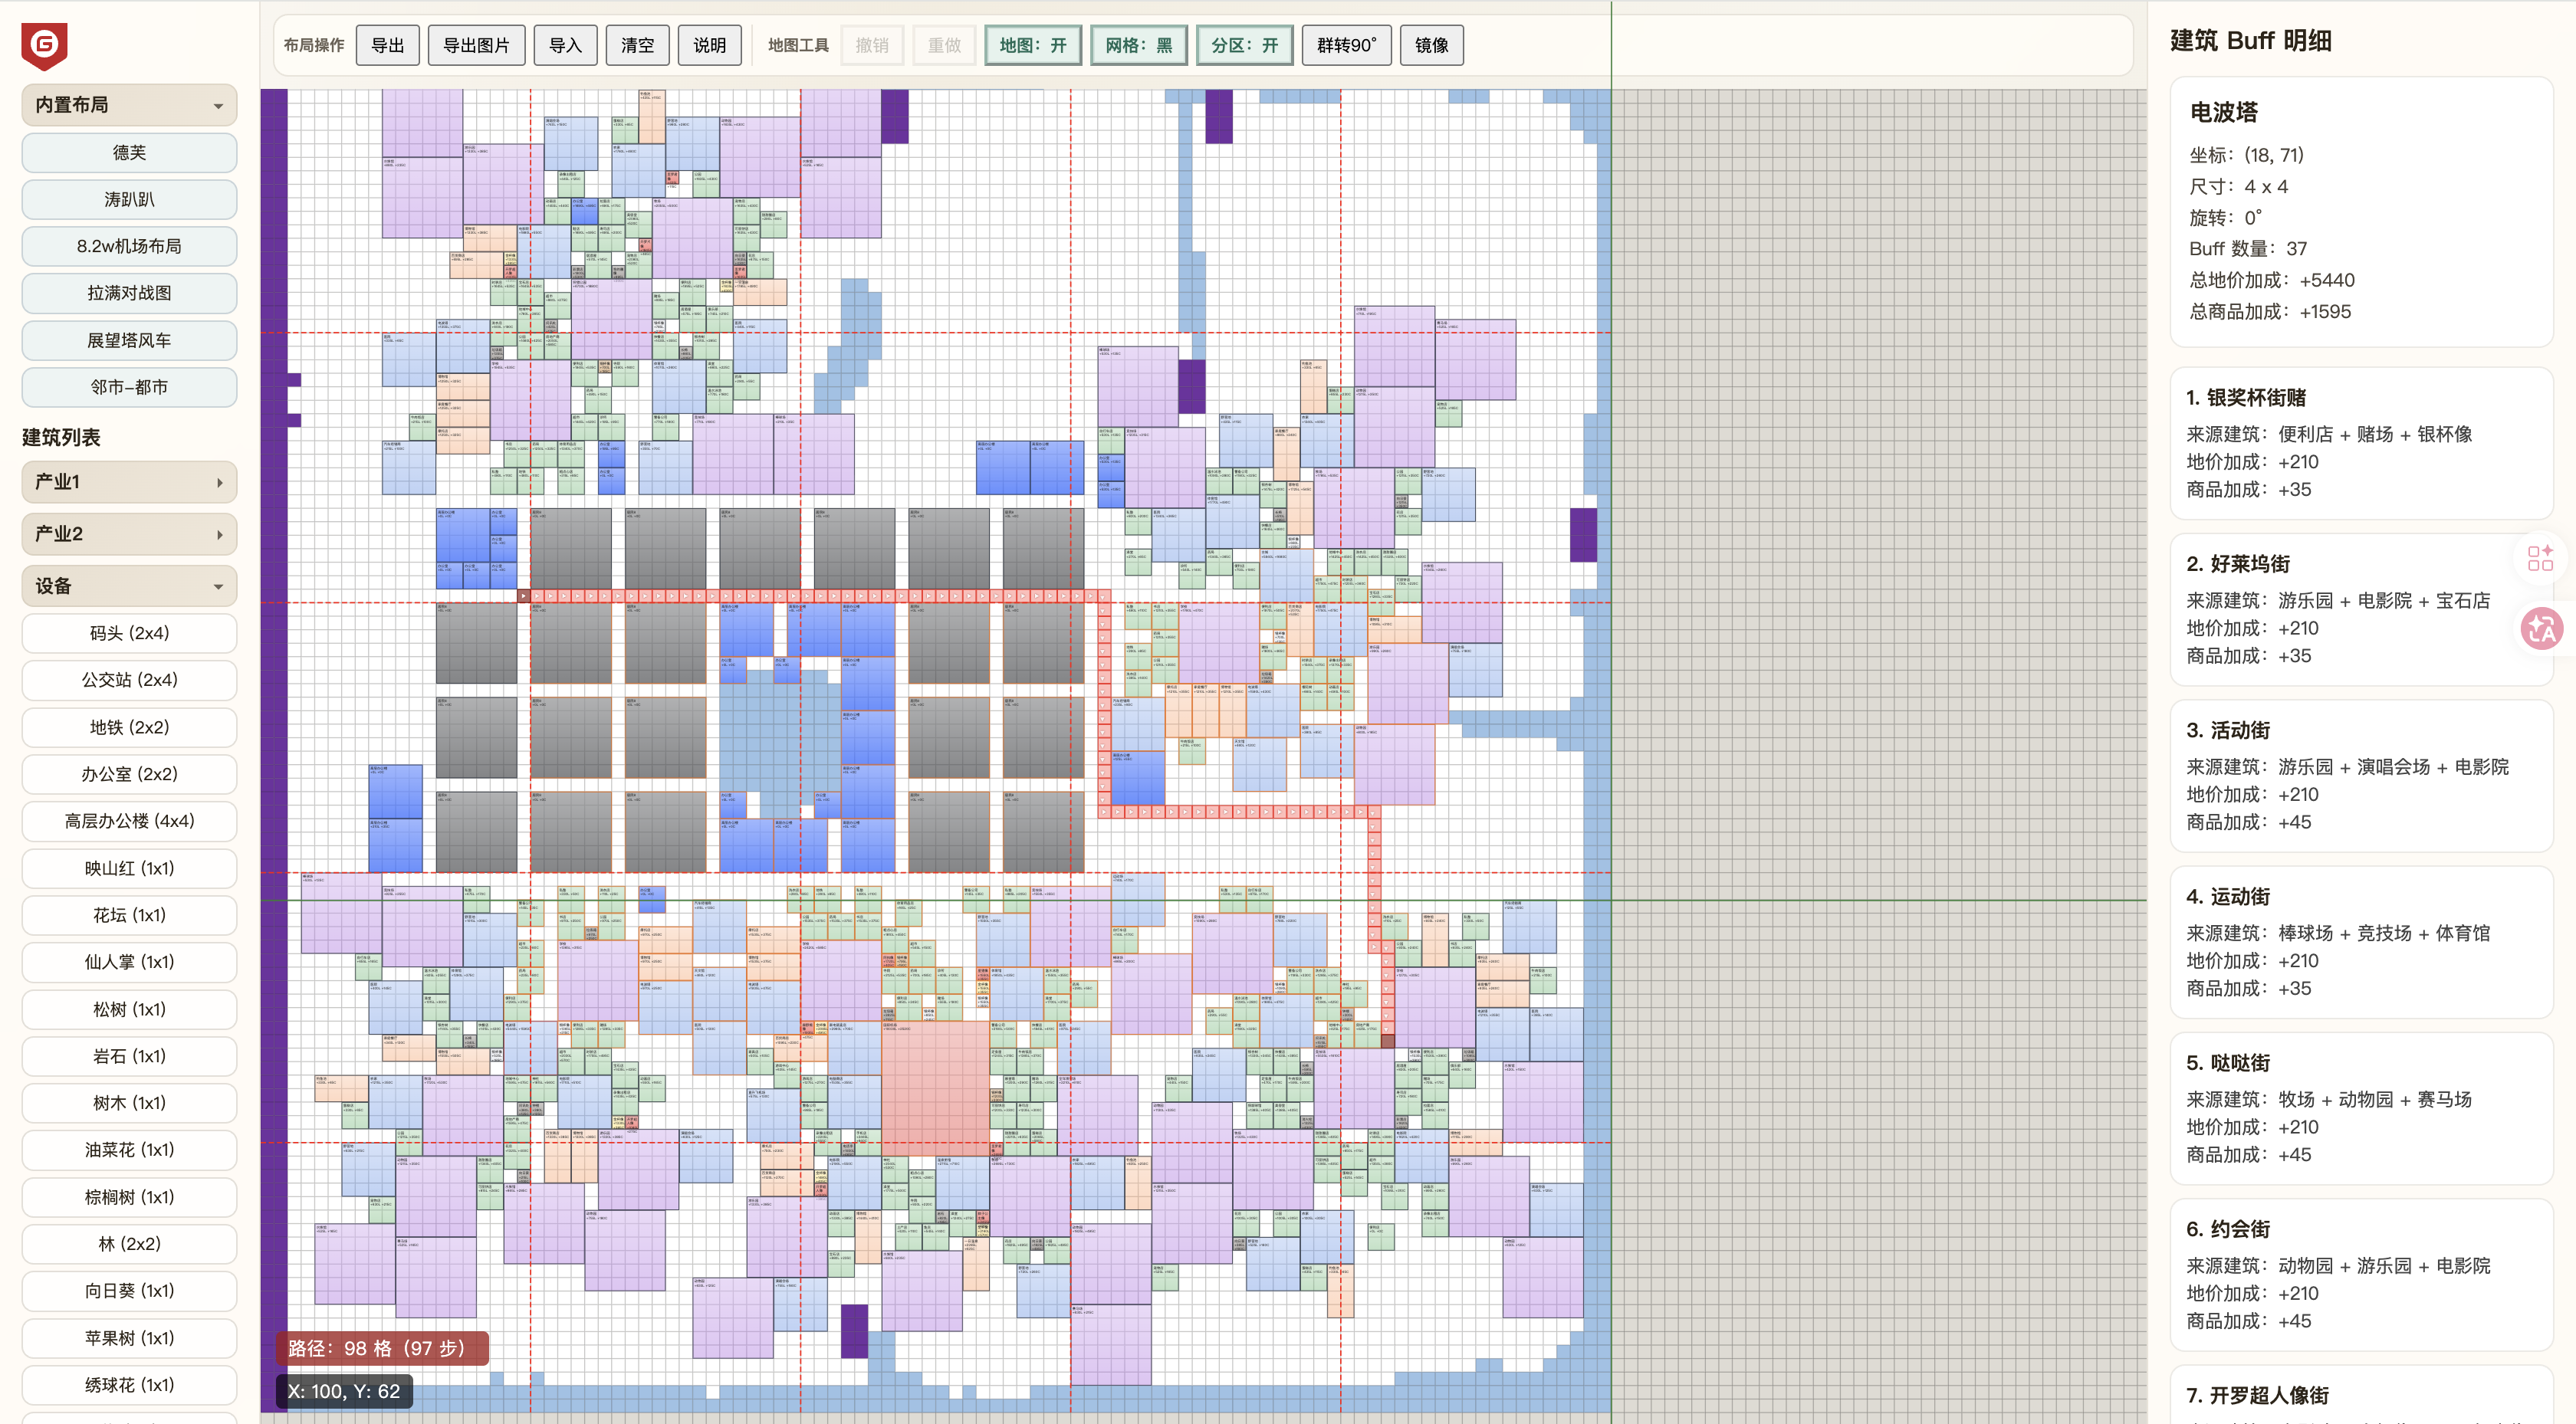The image size is (2576, 1424).
Task: Select 苹果树 (1x1) item
Action: (129, 1338)
